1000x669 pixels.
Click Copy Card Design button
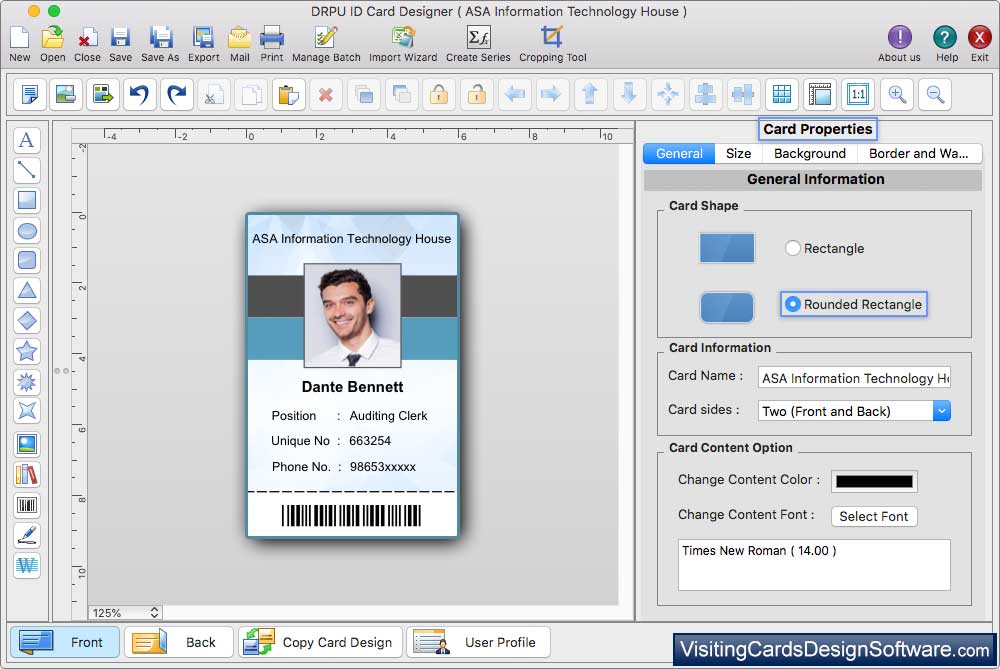coord(320,642)
